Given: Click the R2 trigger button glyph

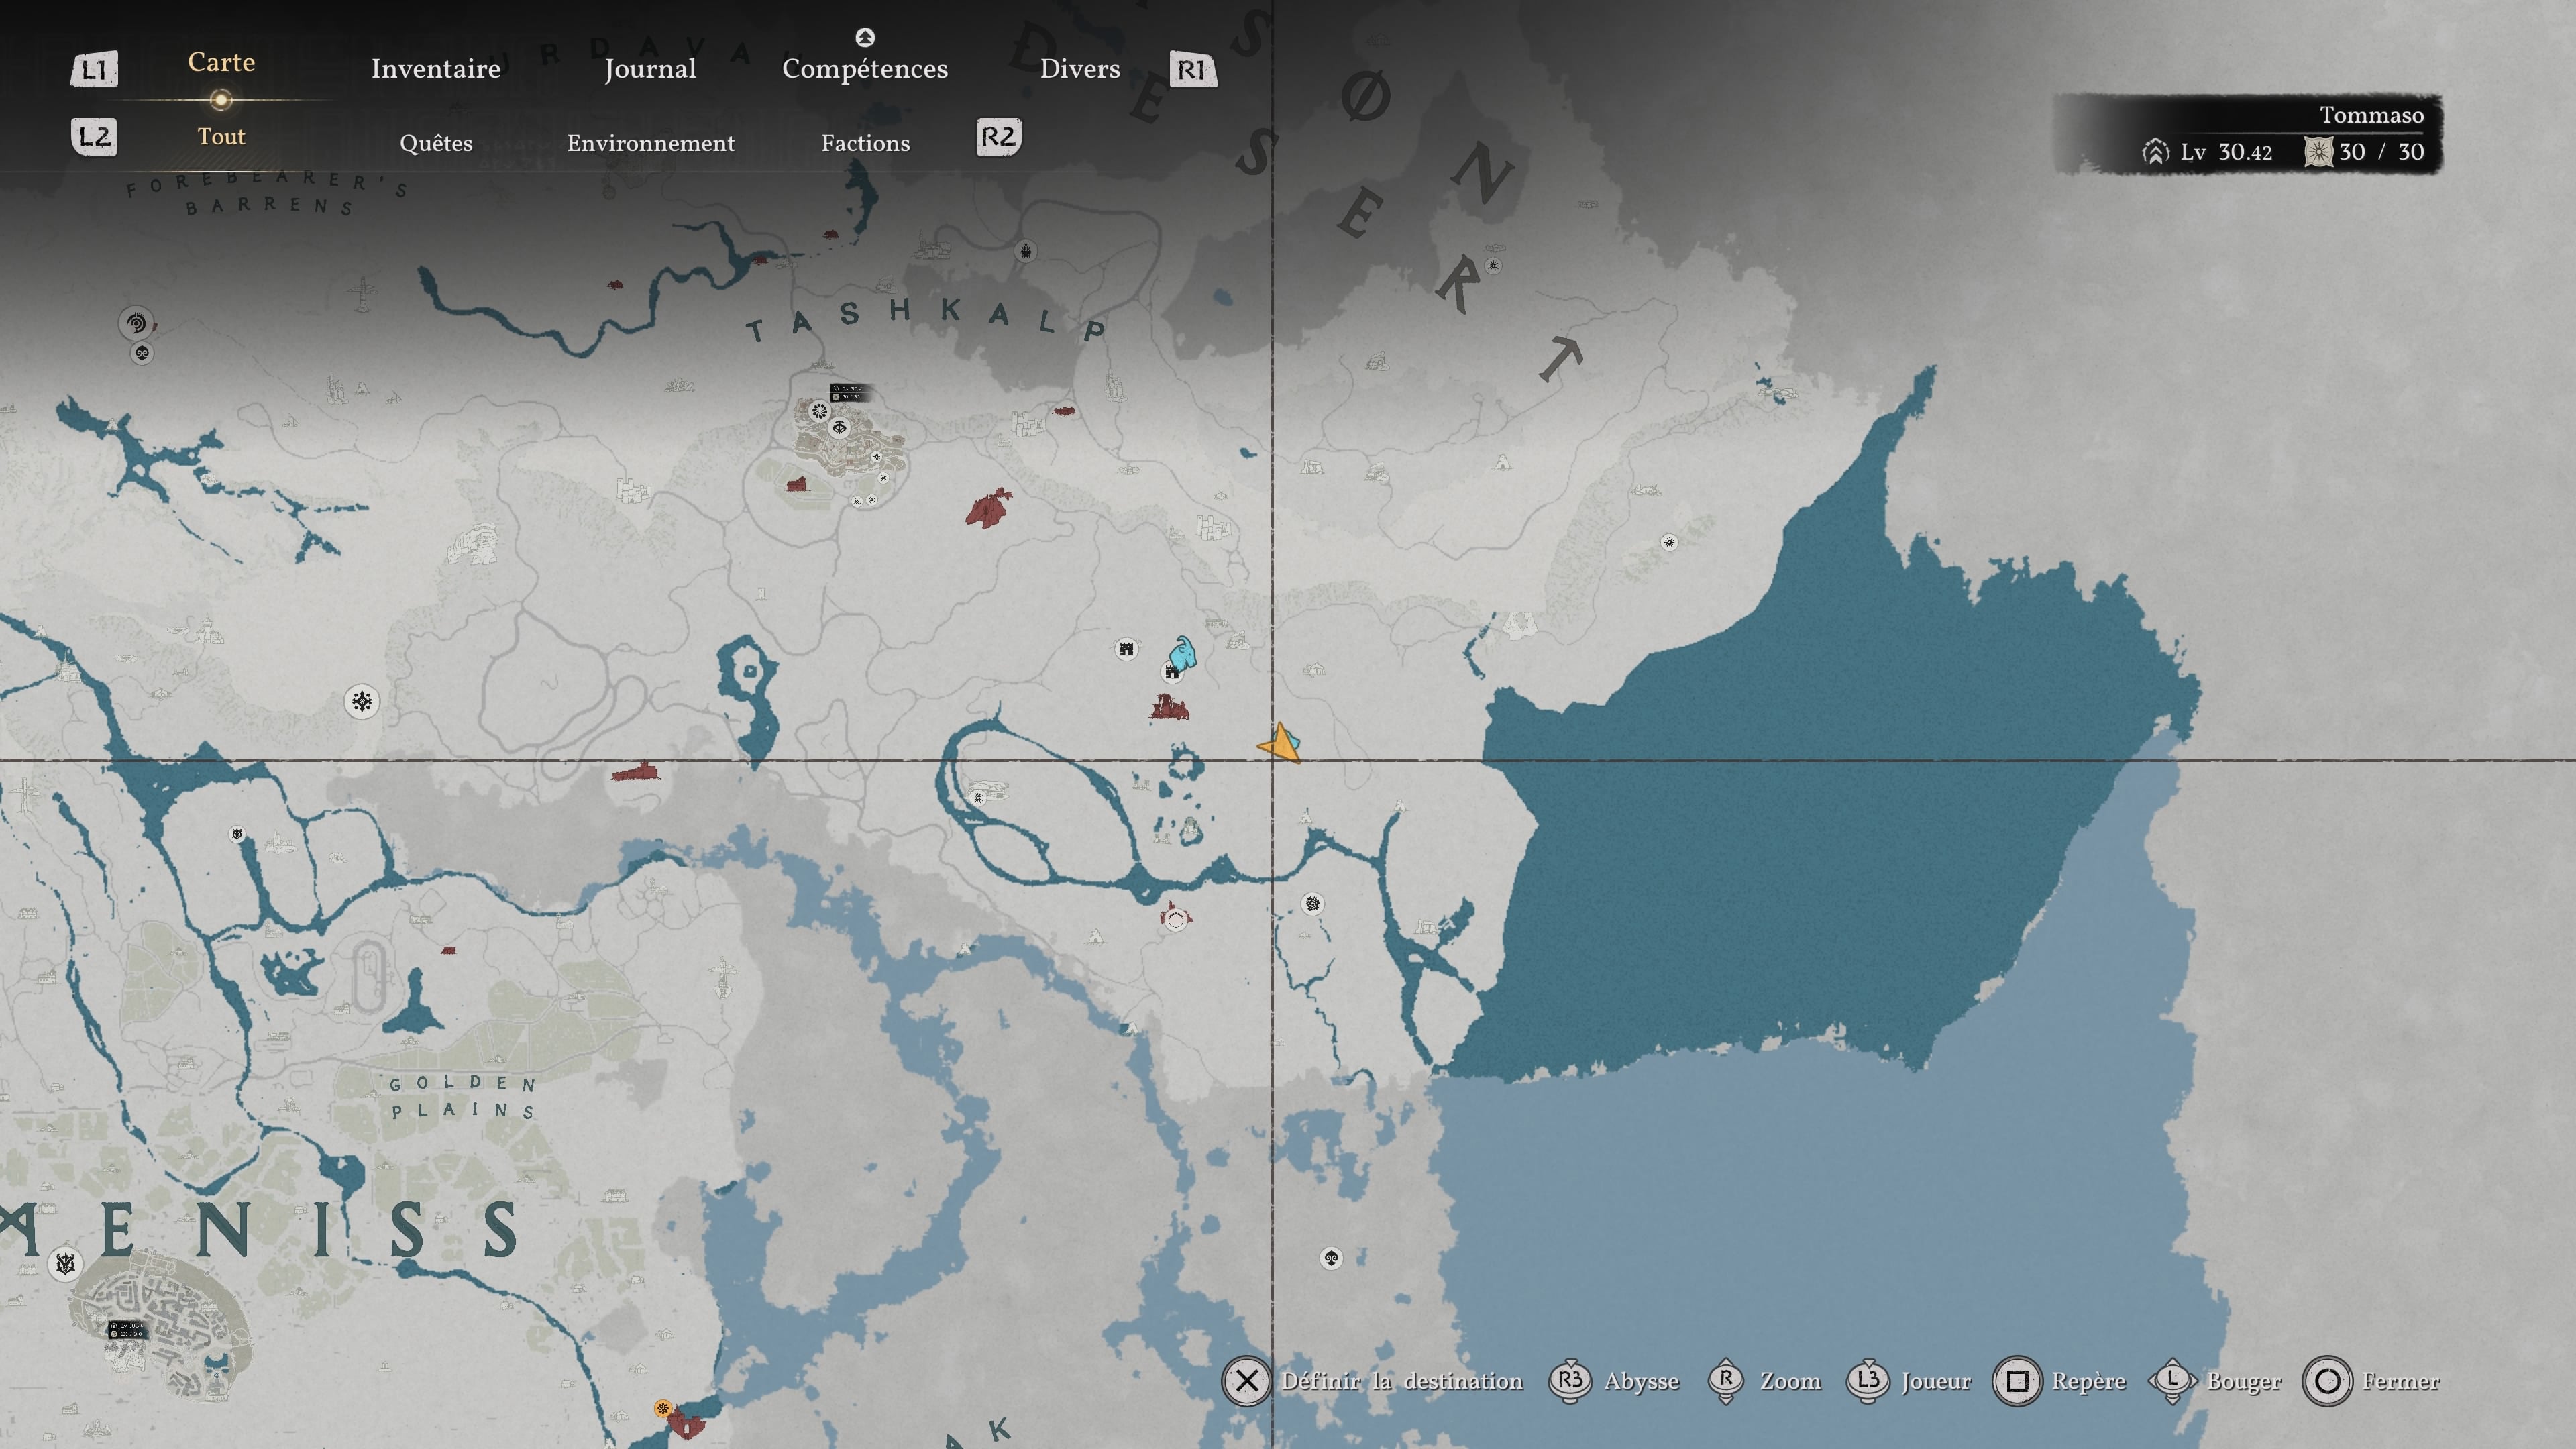Looking at the screenshot, I should 998,136.
